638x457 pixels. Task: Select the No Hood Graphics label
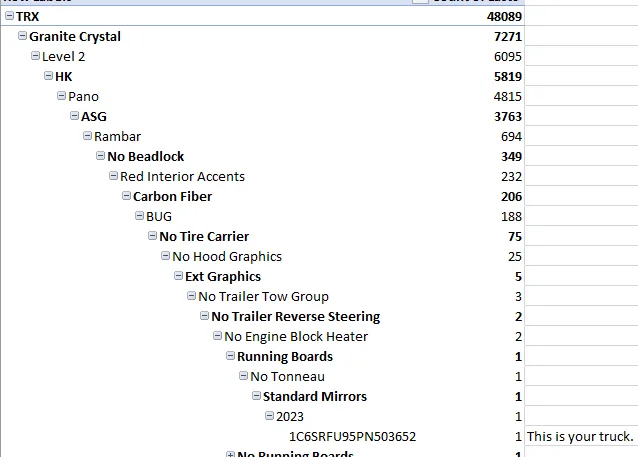click(227, 256)
